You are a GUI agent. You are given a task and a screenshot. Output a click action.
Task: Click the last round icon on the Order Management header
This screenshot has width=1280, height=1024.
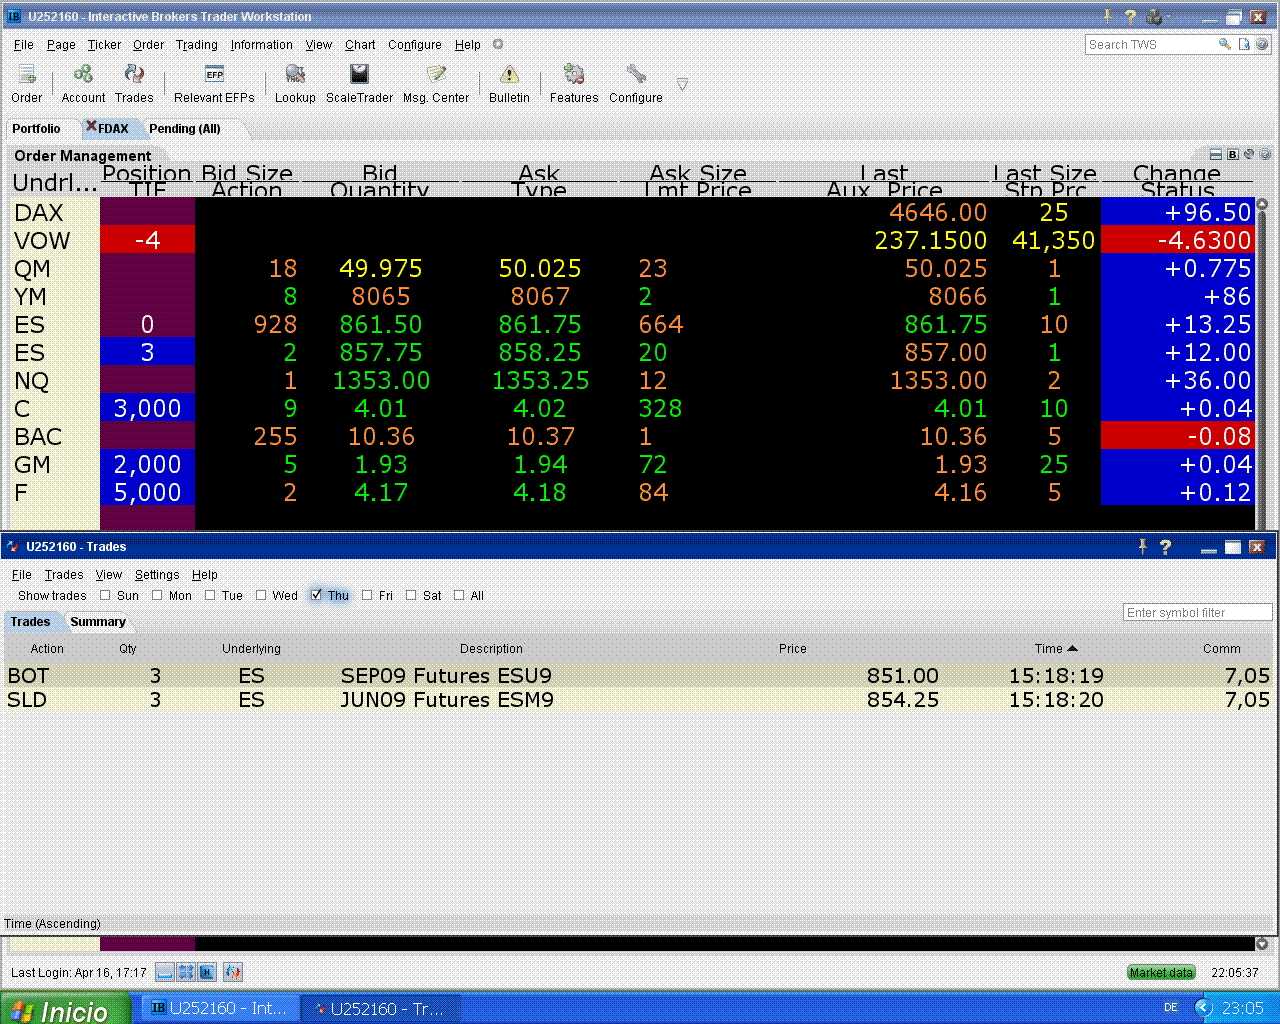1265,154
